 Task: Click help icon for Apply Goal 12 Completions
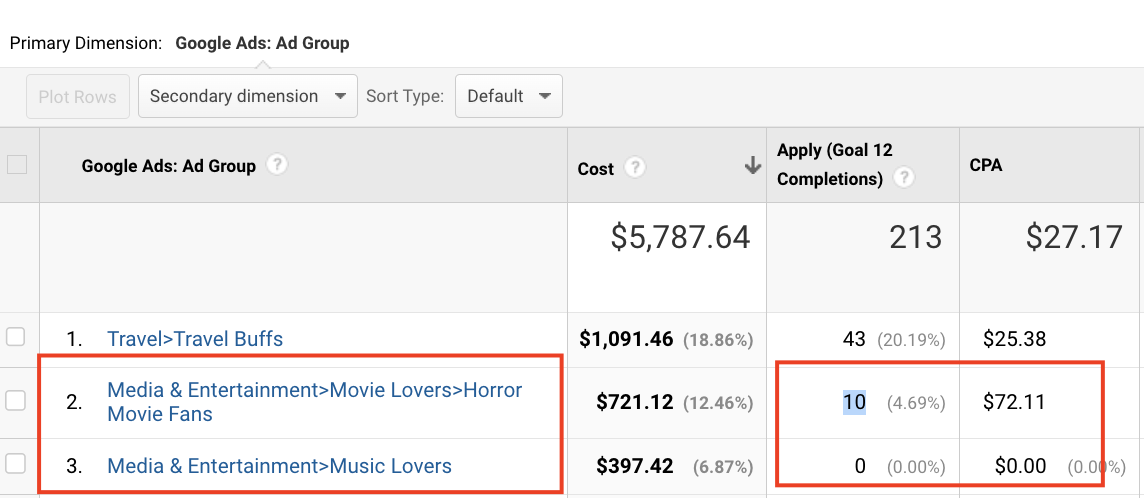pos(904,179)
